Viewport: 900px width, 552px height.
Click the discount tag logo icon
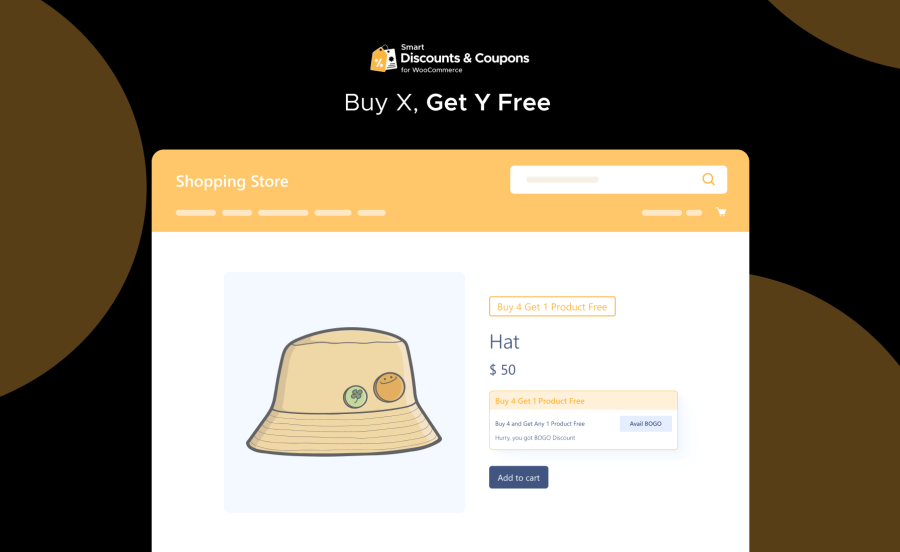tap(383, 59)
